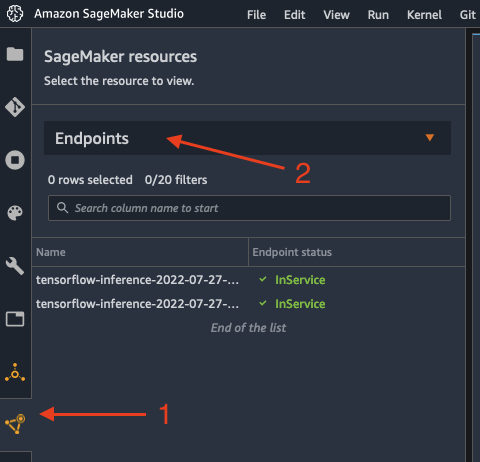Open the Run menu
This screenshot has width=480, height=462.
pyautogui.click(x=378, y=15)
